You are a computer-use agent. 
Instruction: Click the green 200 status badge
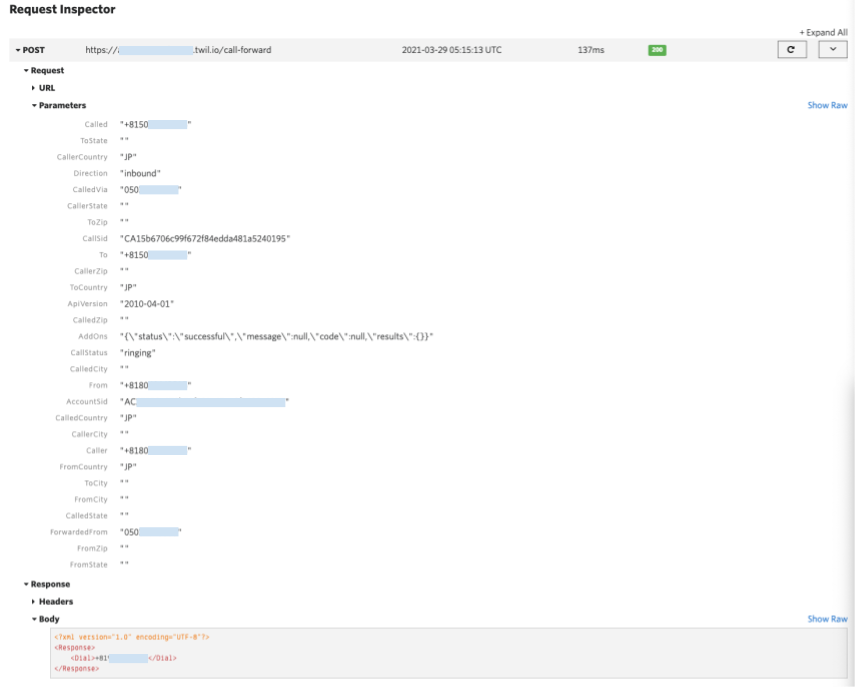657,50
